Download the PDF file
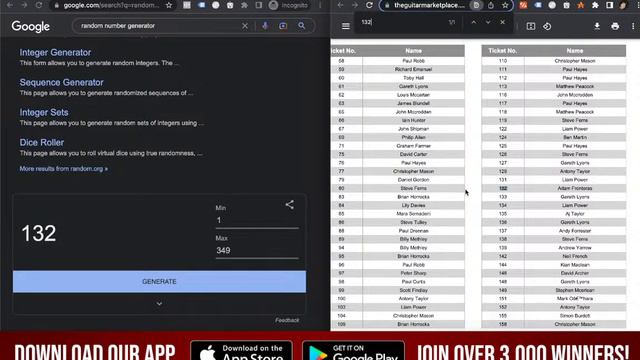The image size is (640, 360). pyautogui.click(x=597, y=26)
